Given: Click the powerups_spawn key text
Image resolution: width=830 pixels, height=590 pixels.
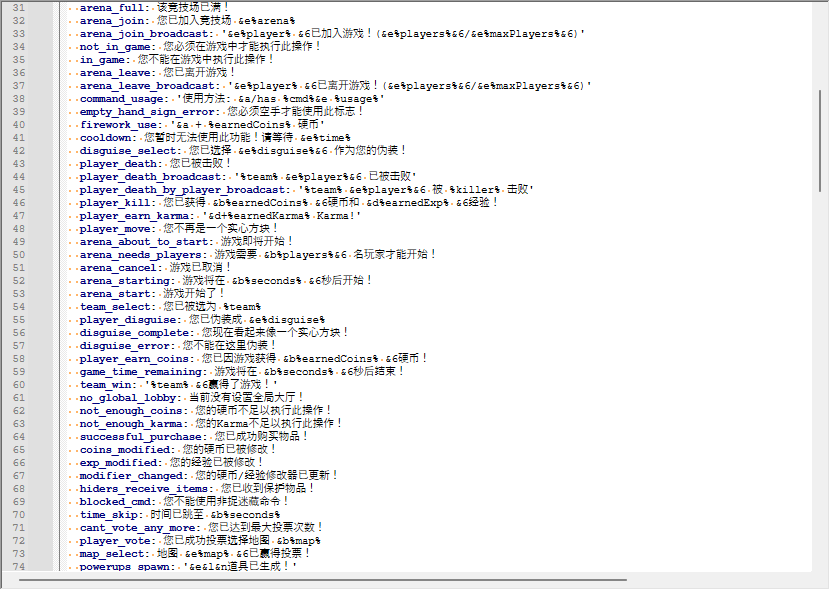Looking at the screenshot, I should (127, 566).
